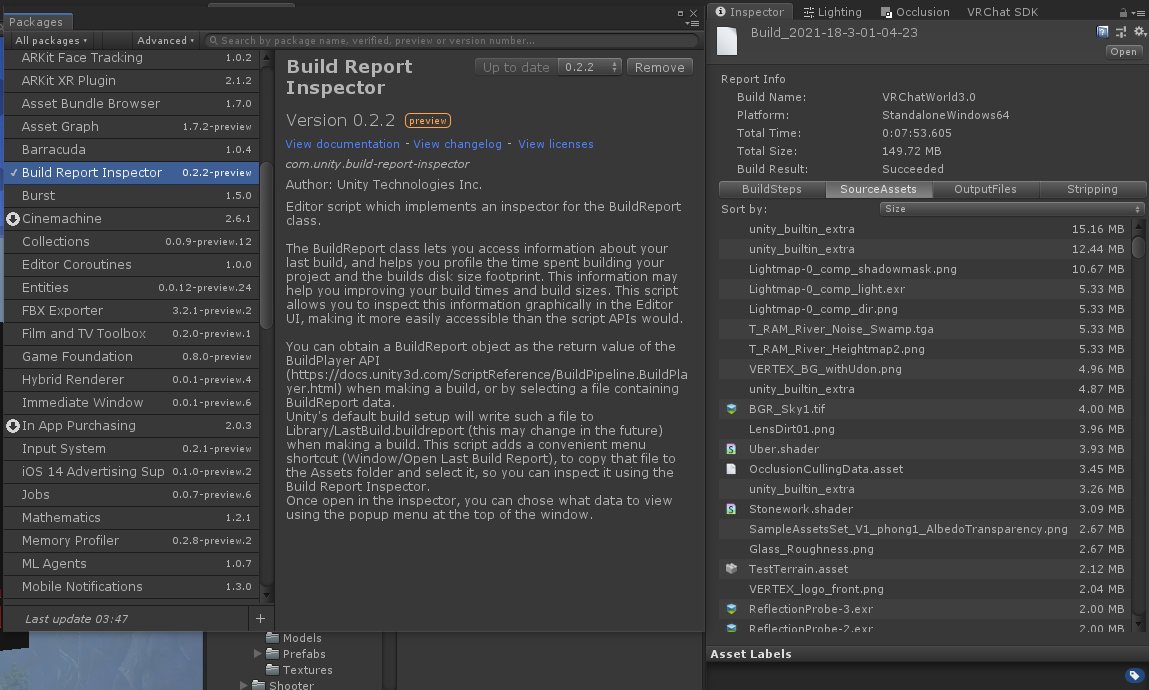This screenshot has width=1149, height=690.
Task: Click the Uber.shader icon
Action: coord(731,449)
